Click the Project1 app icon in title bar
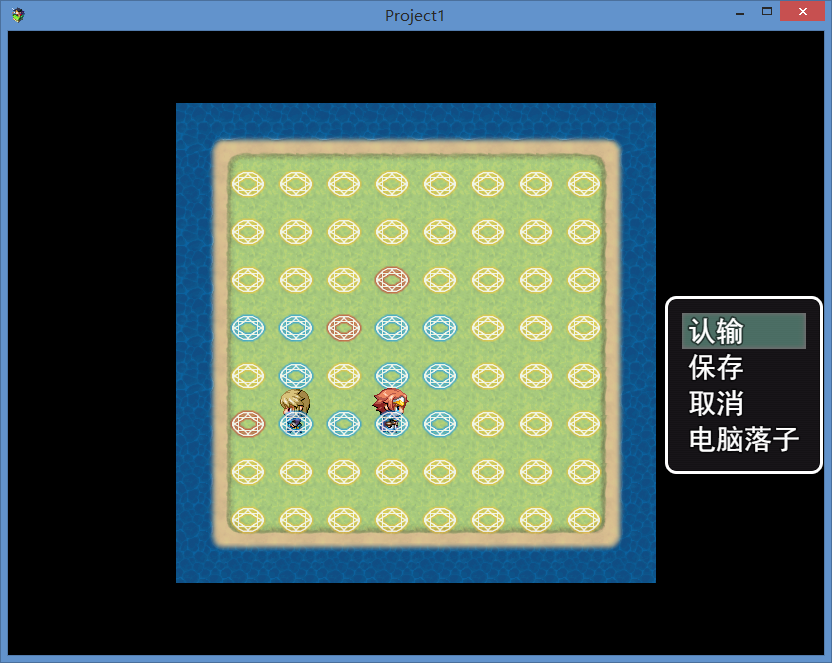The height and width of the screenshot is (663, 832). [18, 15]
